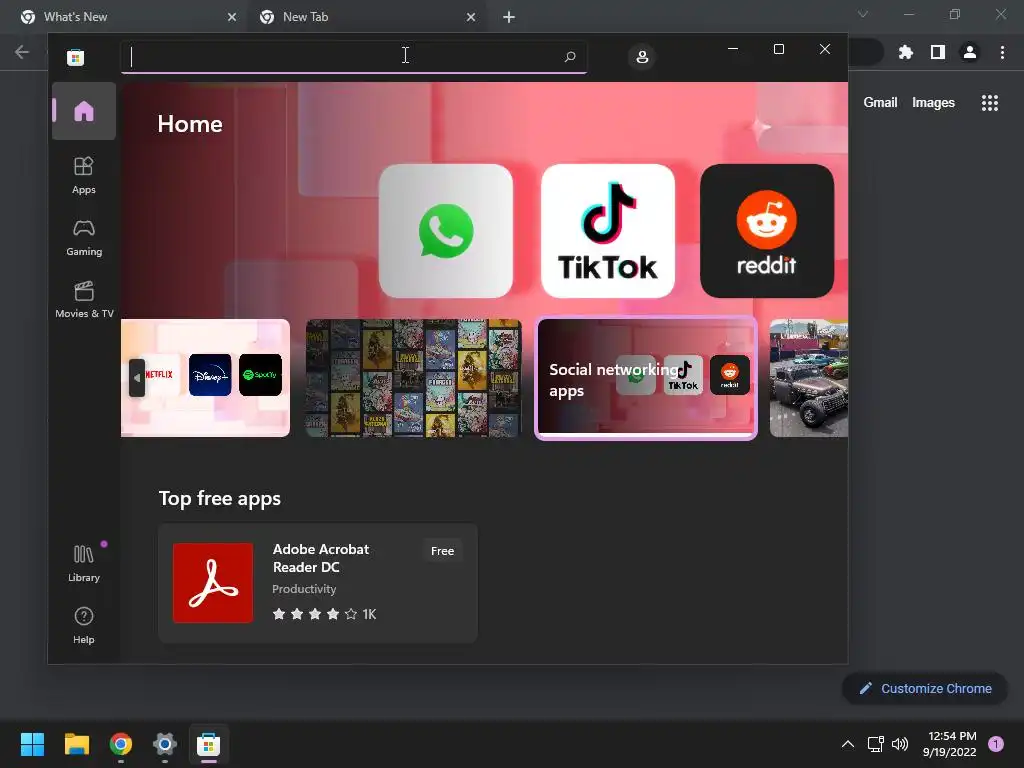
Task: Open the Gaming section in sidebar
Action: (84, 237)
